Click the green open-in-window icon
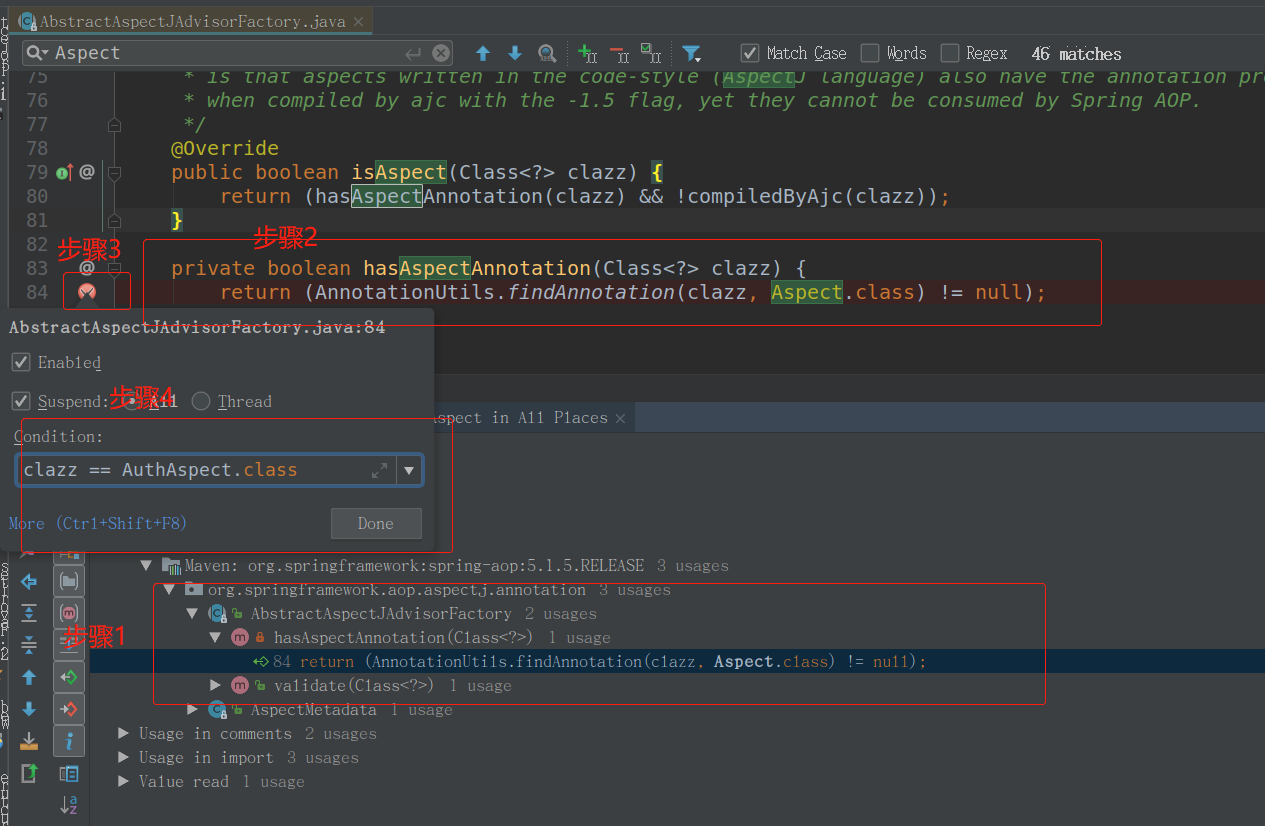 [29, 773]
